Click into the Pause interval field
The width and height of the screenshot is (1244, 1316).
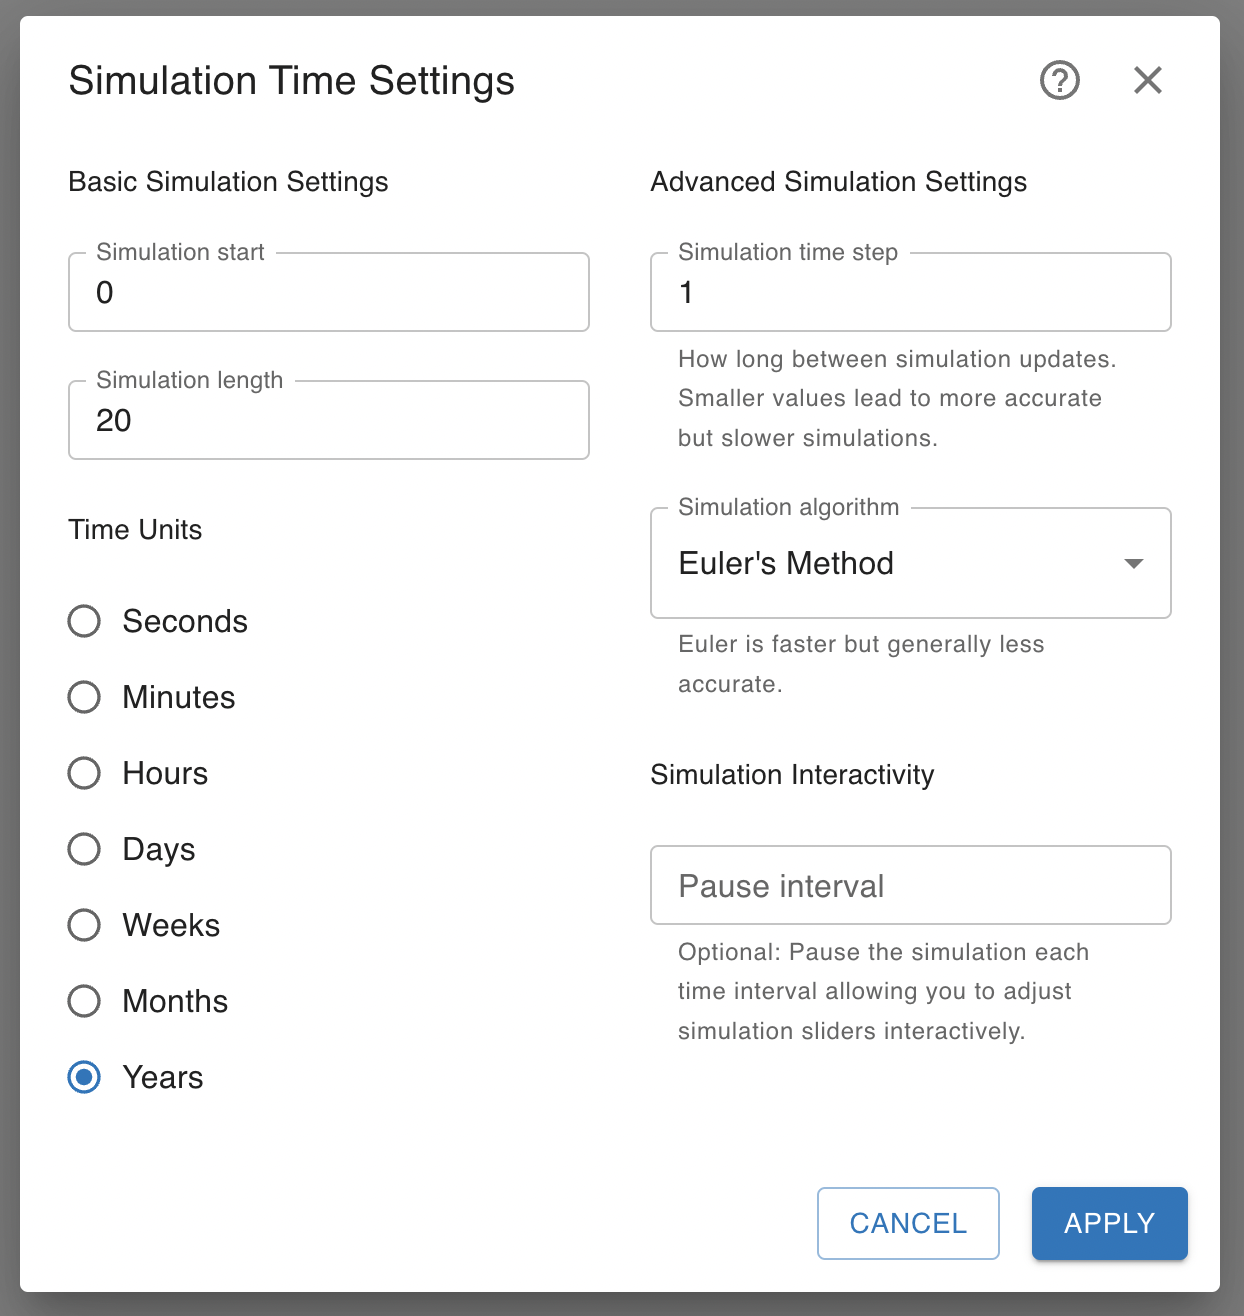910,886
